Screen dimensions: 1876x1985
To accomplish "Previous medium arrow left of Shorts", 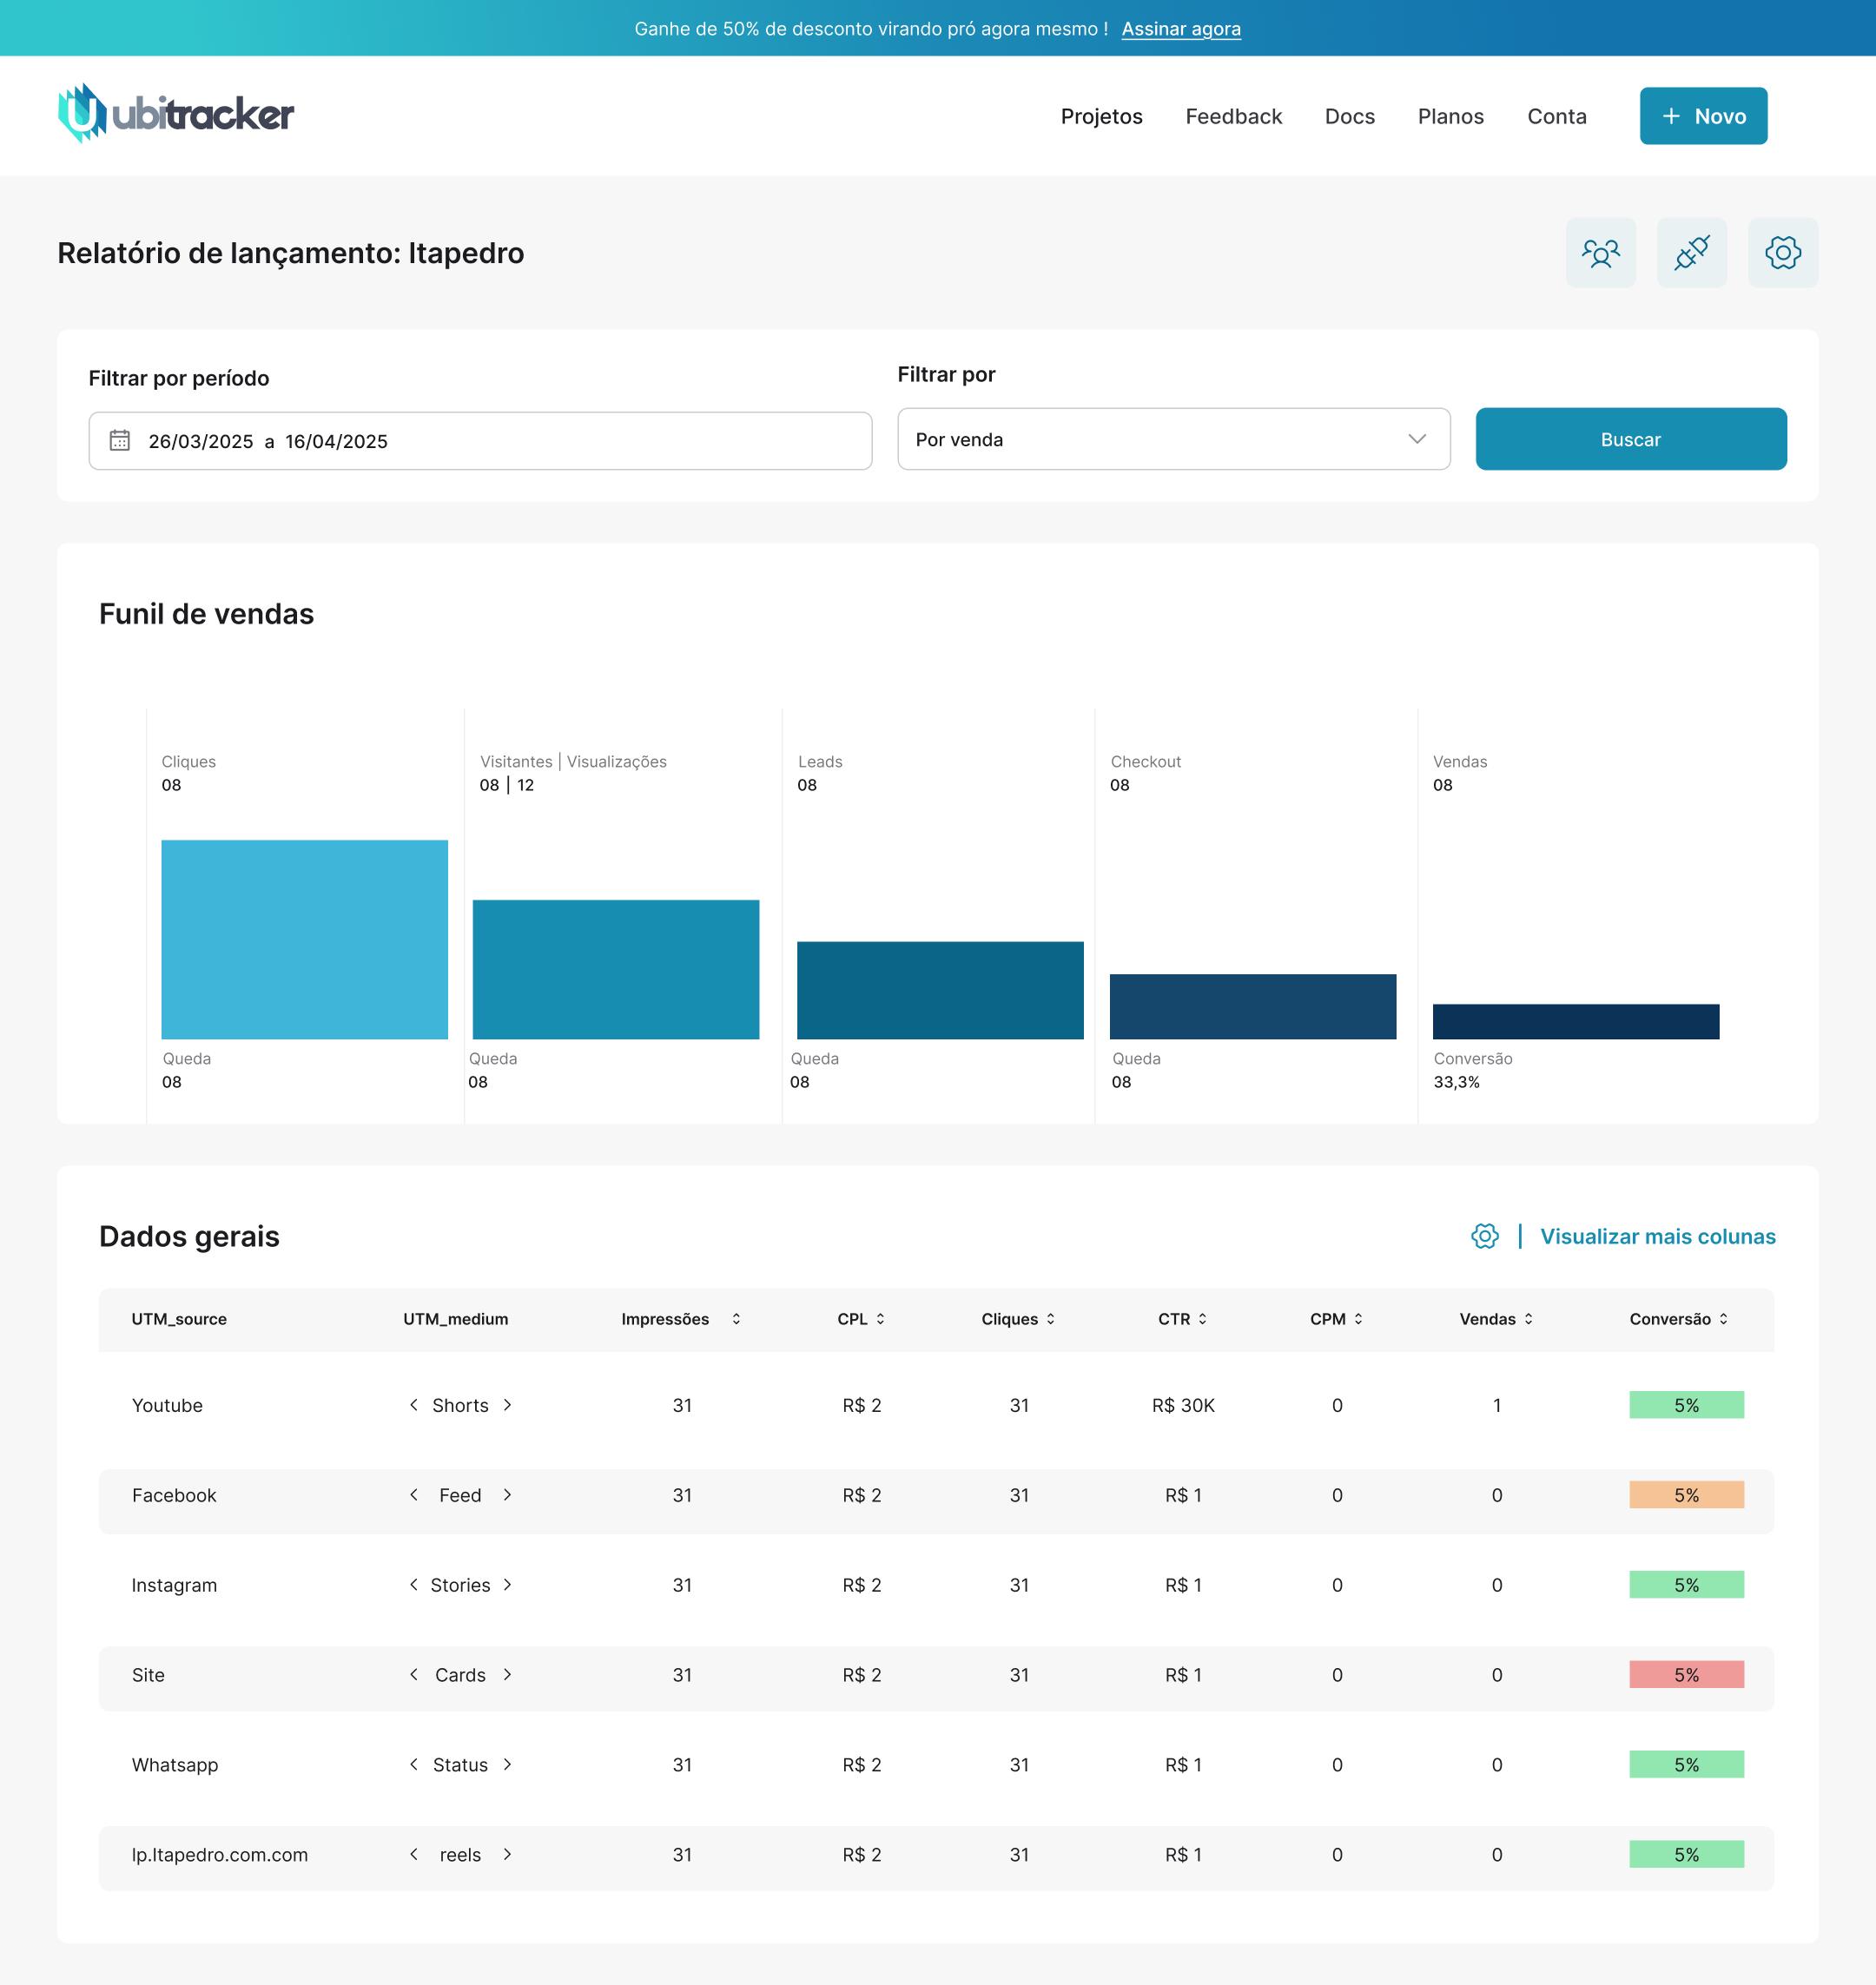I will (413, 1405).
